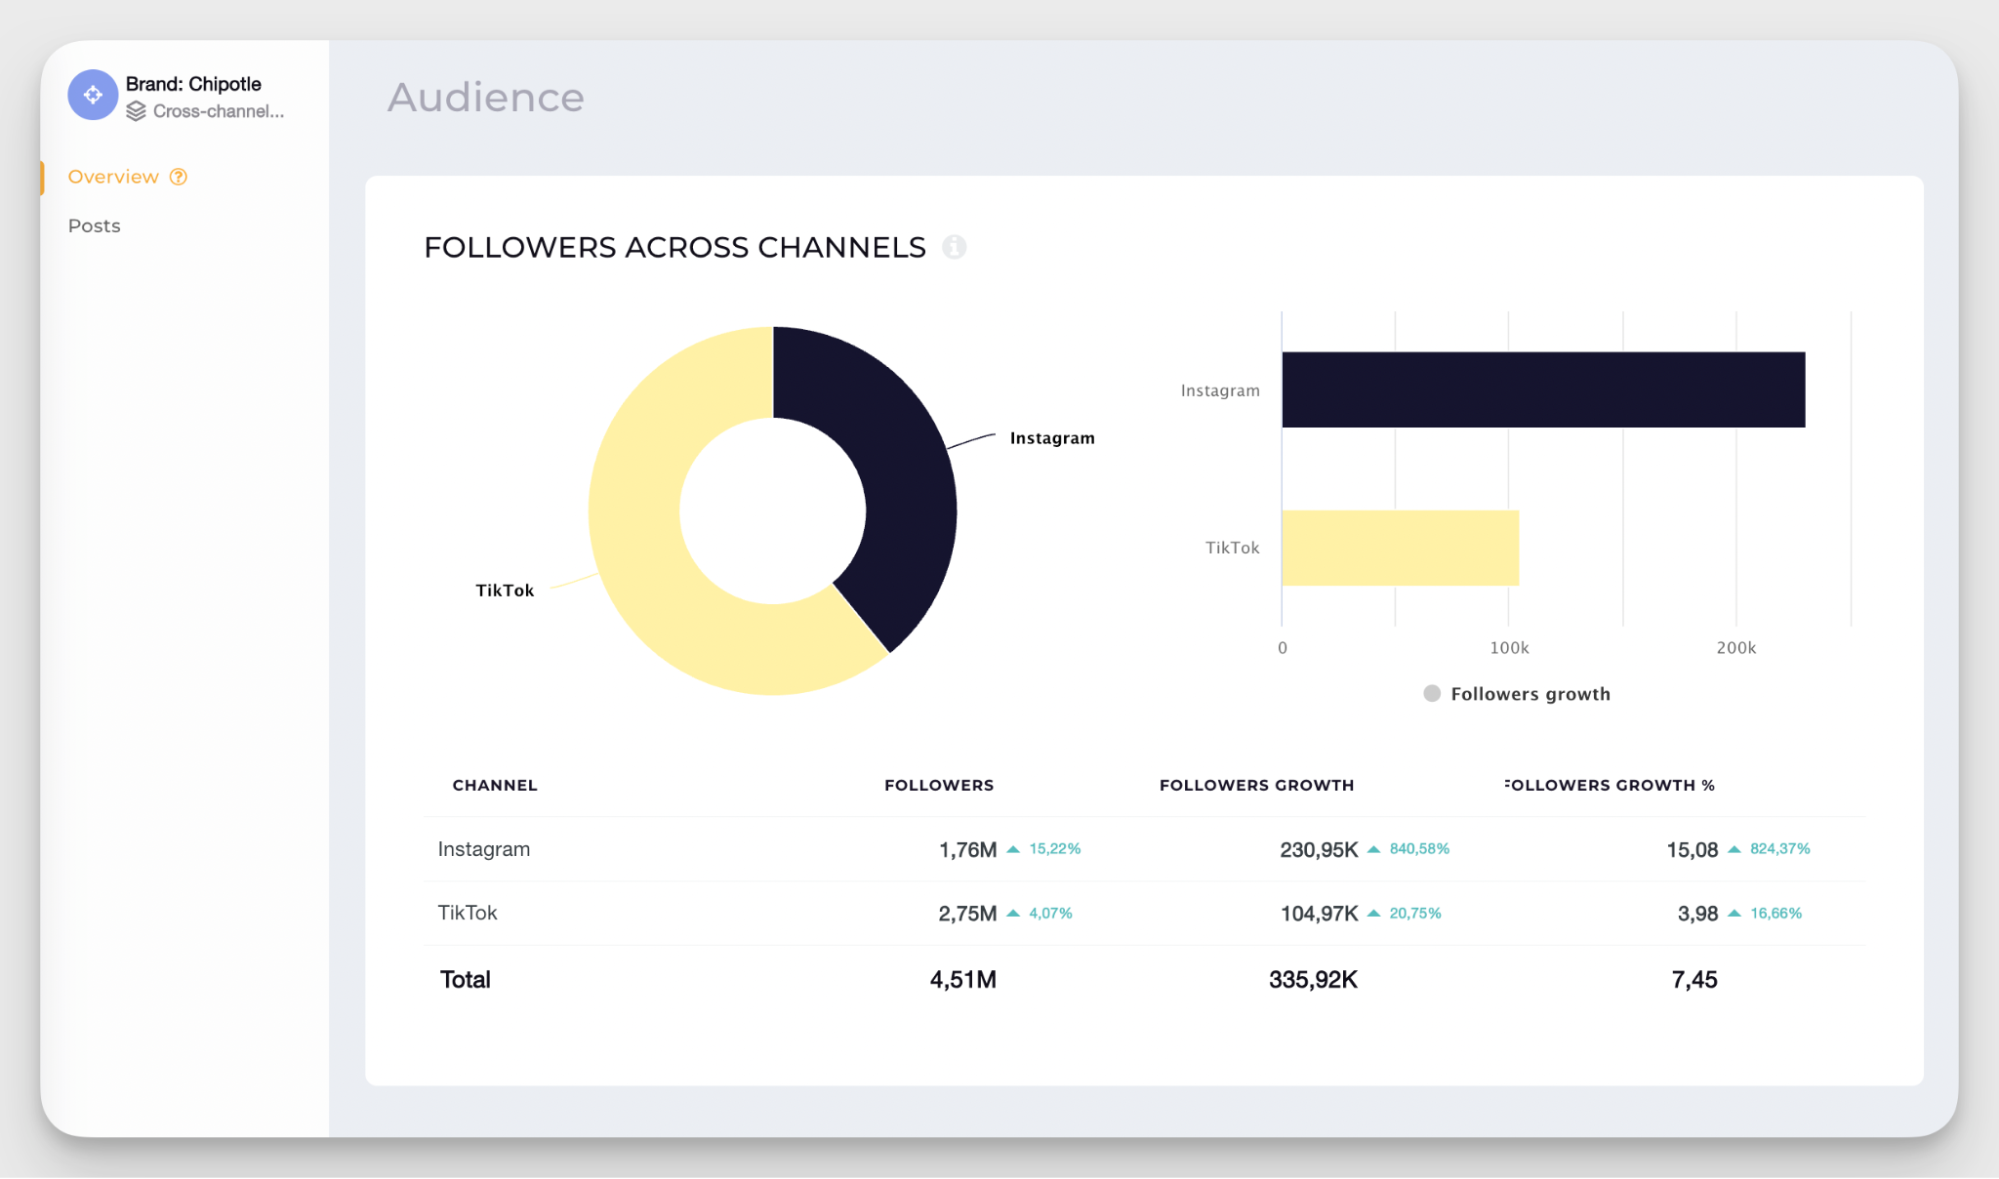The image size is (1999, 1179).
Task: Open the Overview sidebar item
Action: 113,177
